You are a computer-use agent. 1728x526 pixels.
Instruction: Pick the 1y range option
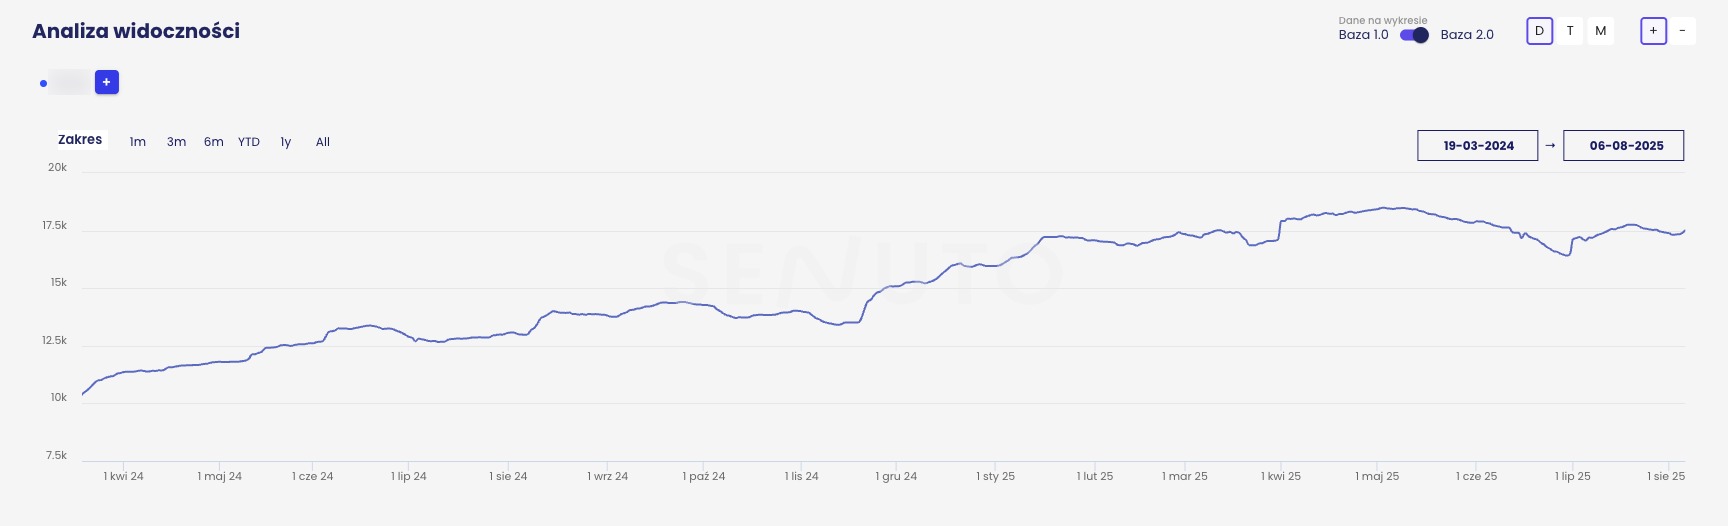(286, 142)
